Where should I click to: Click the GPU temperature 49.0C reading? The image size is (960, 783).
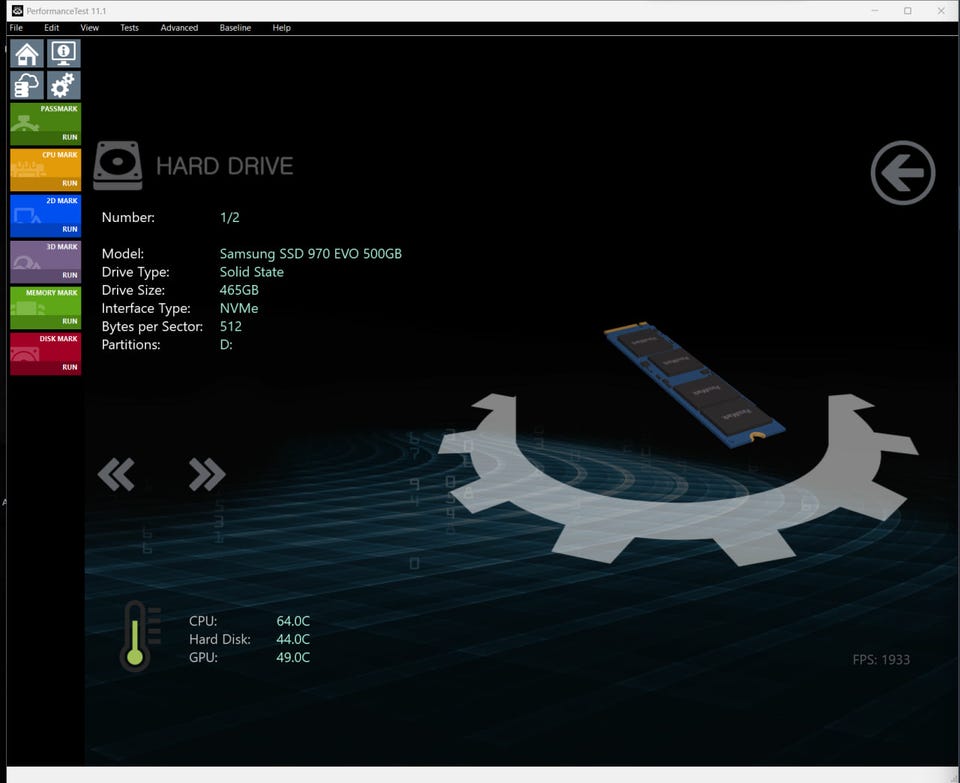[293, 657]
